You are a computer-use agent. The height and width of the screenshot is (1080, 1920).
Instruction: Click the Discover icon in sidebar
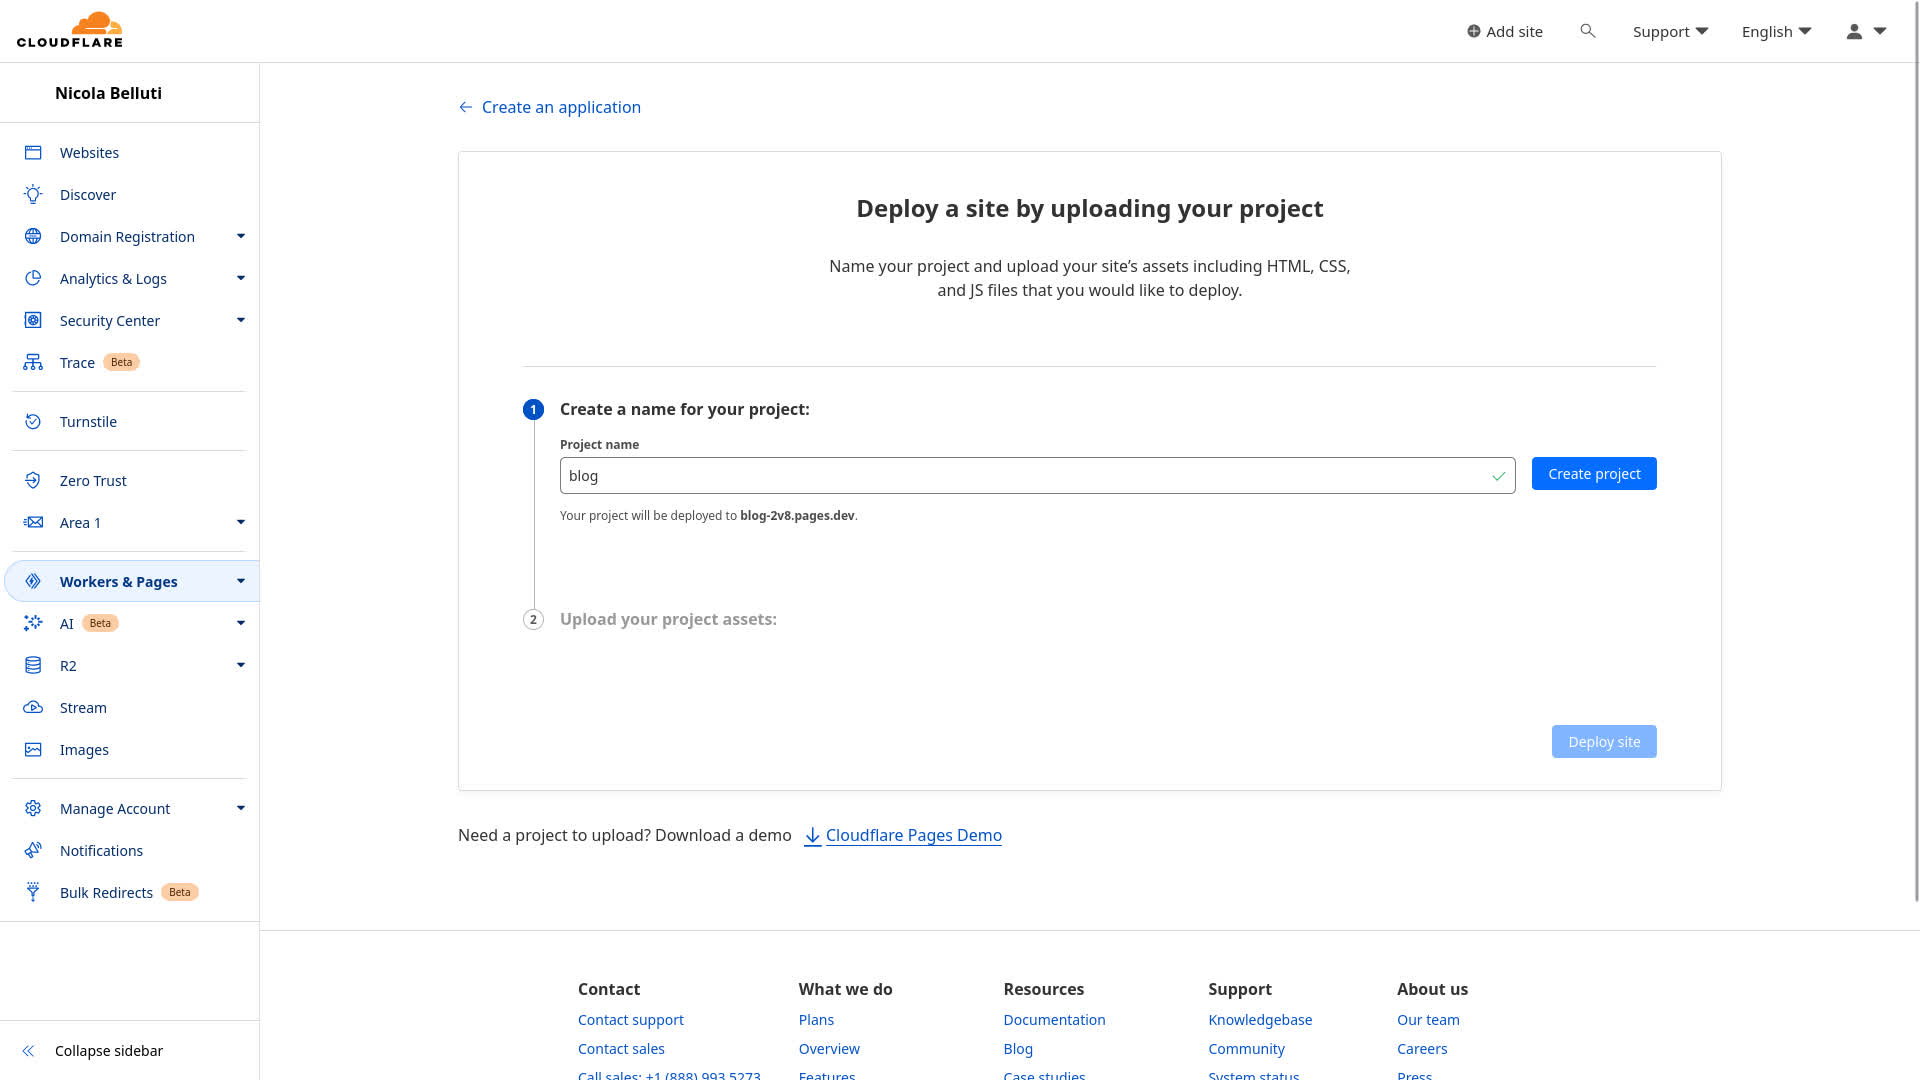coord(33,194)
